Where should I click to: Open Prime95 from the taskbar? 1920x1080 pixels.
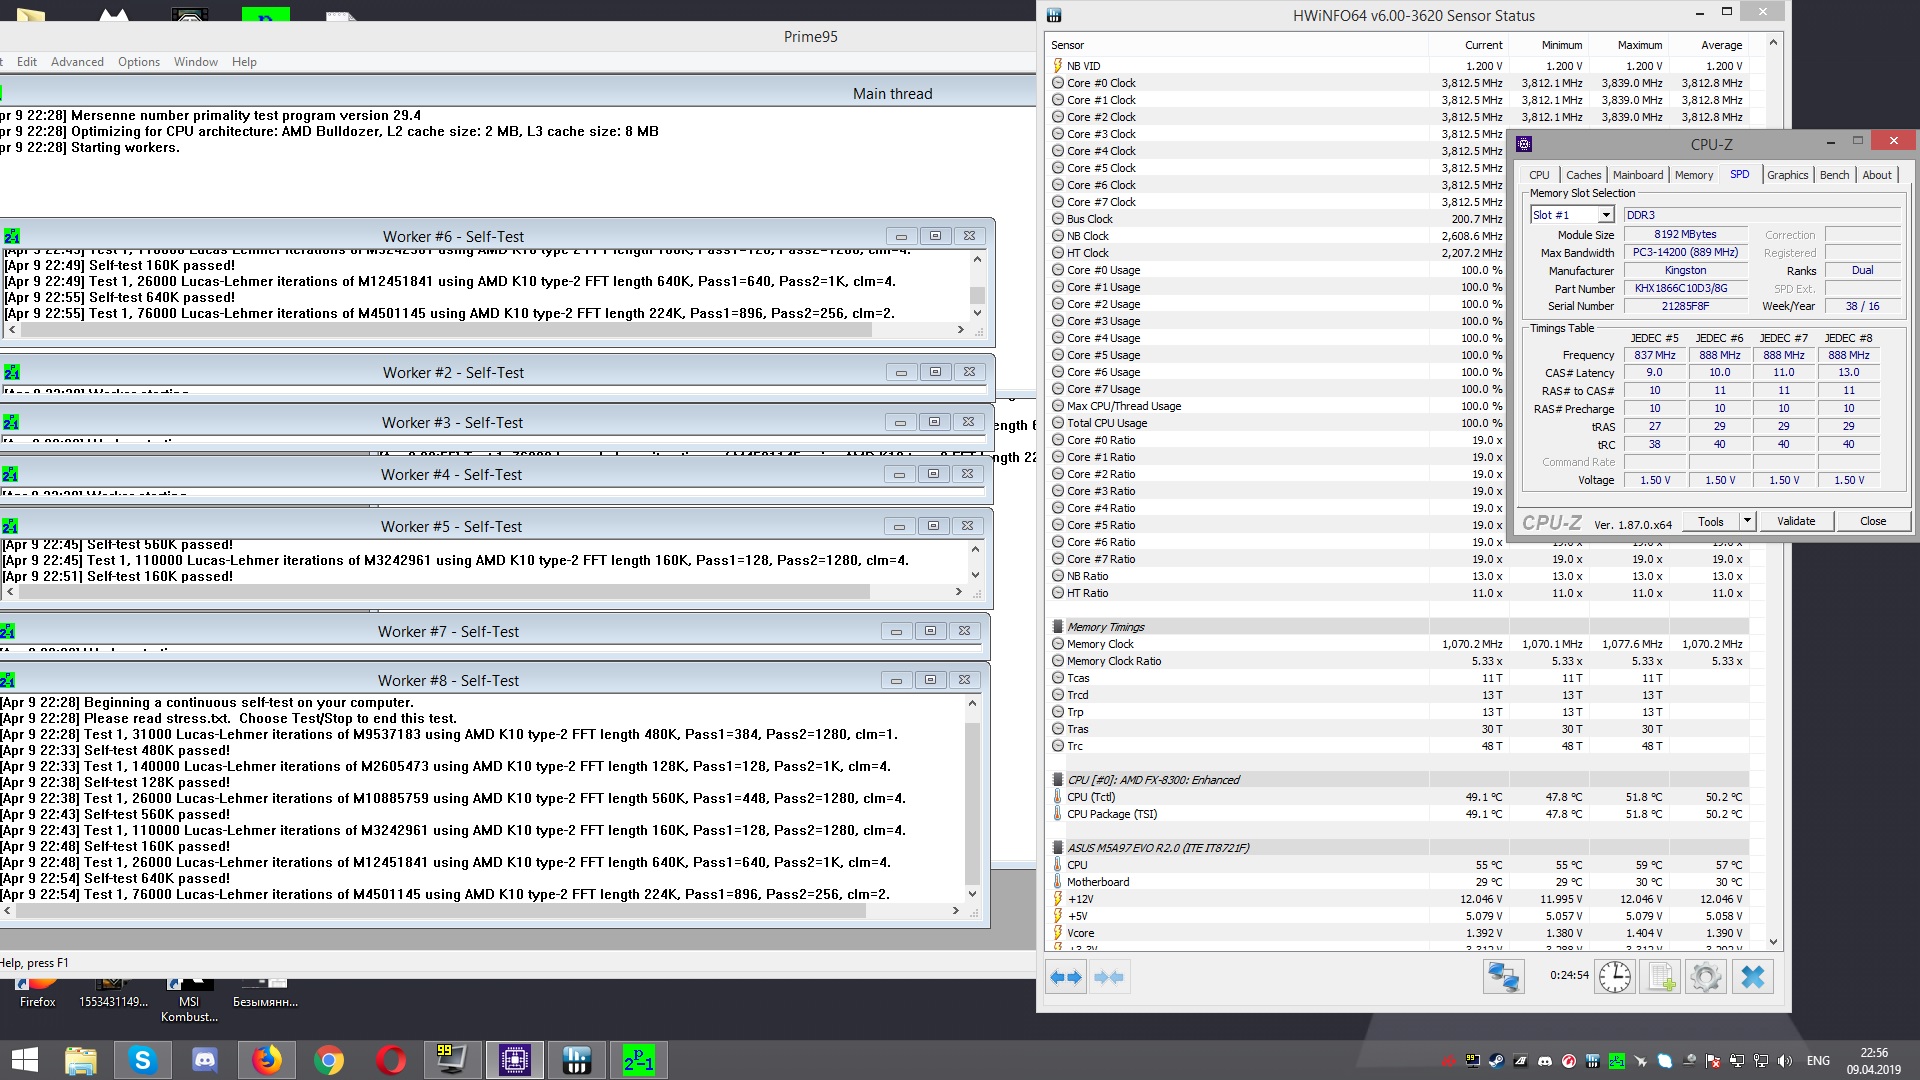click(638, 1060)
